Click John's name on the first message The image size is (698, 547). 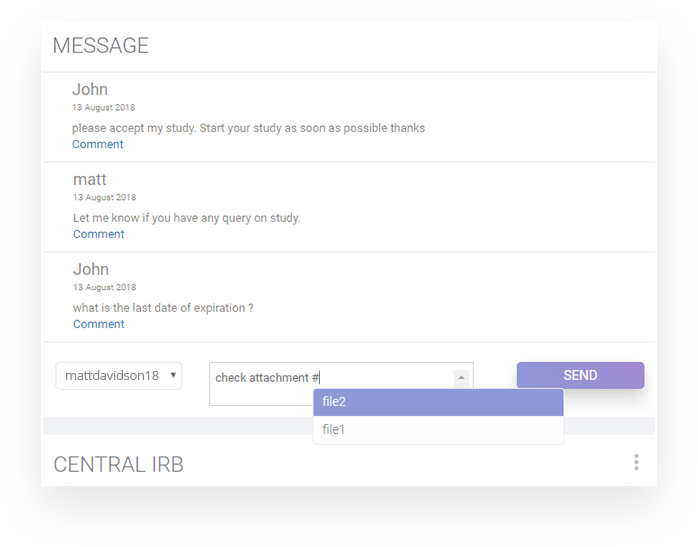(90, 90)
